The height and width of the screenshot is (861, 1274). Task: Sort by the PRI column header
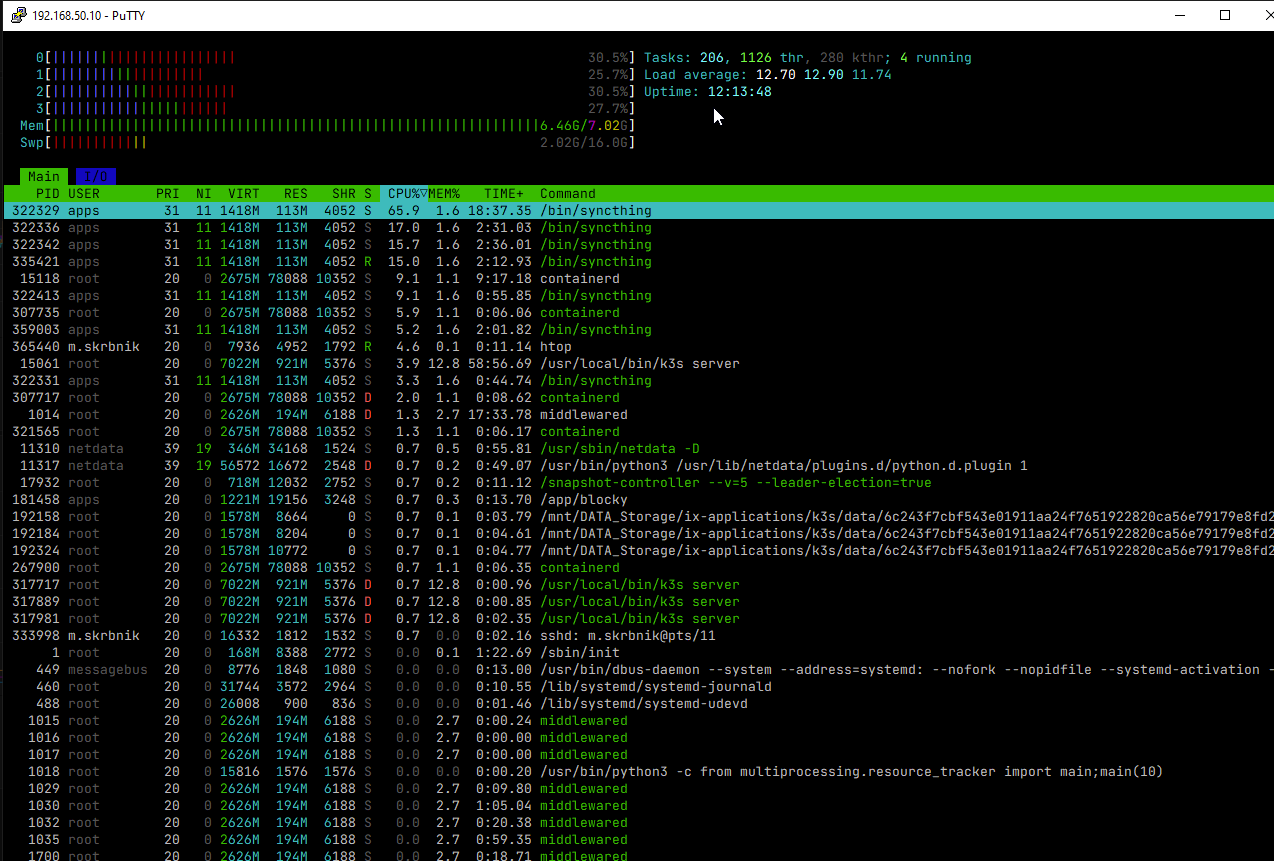click(168, 194)
